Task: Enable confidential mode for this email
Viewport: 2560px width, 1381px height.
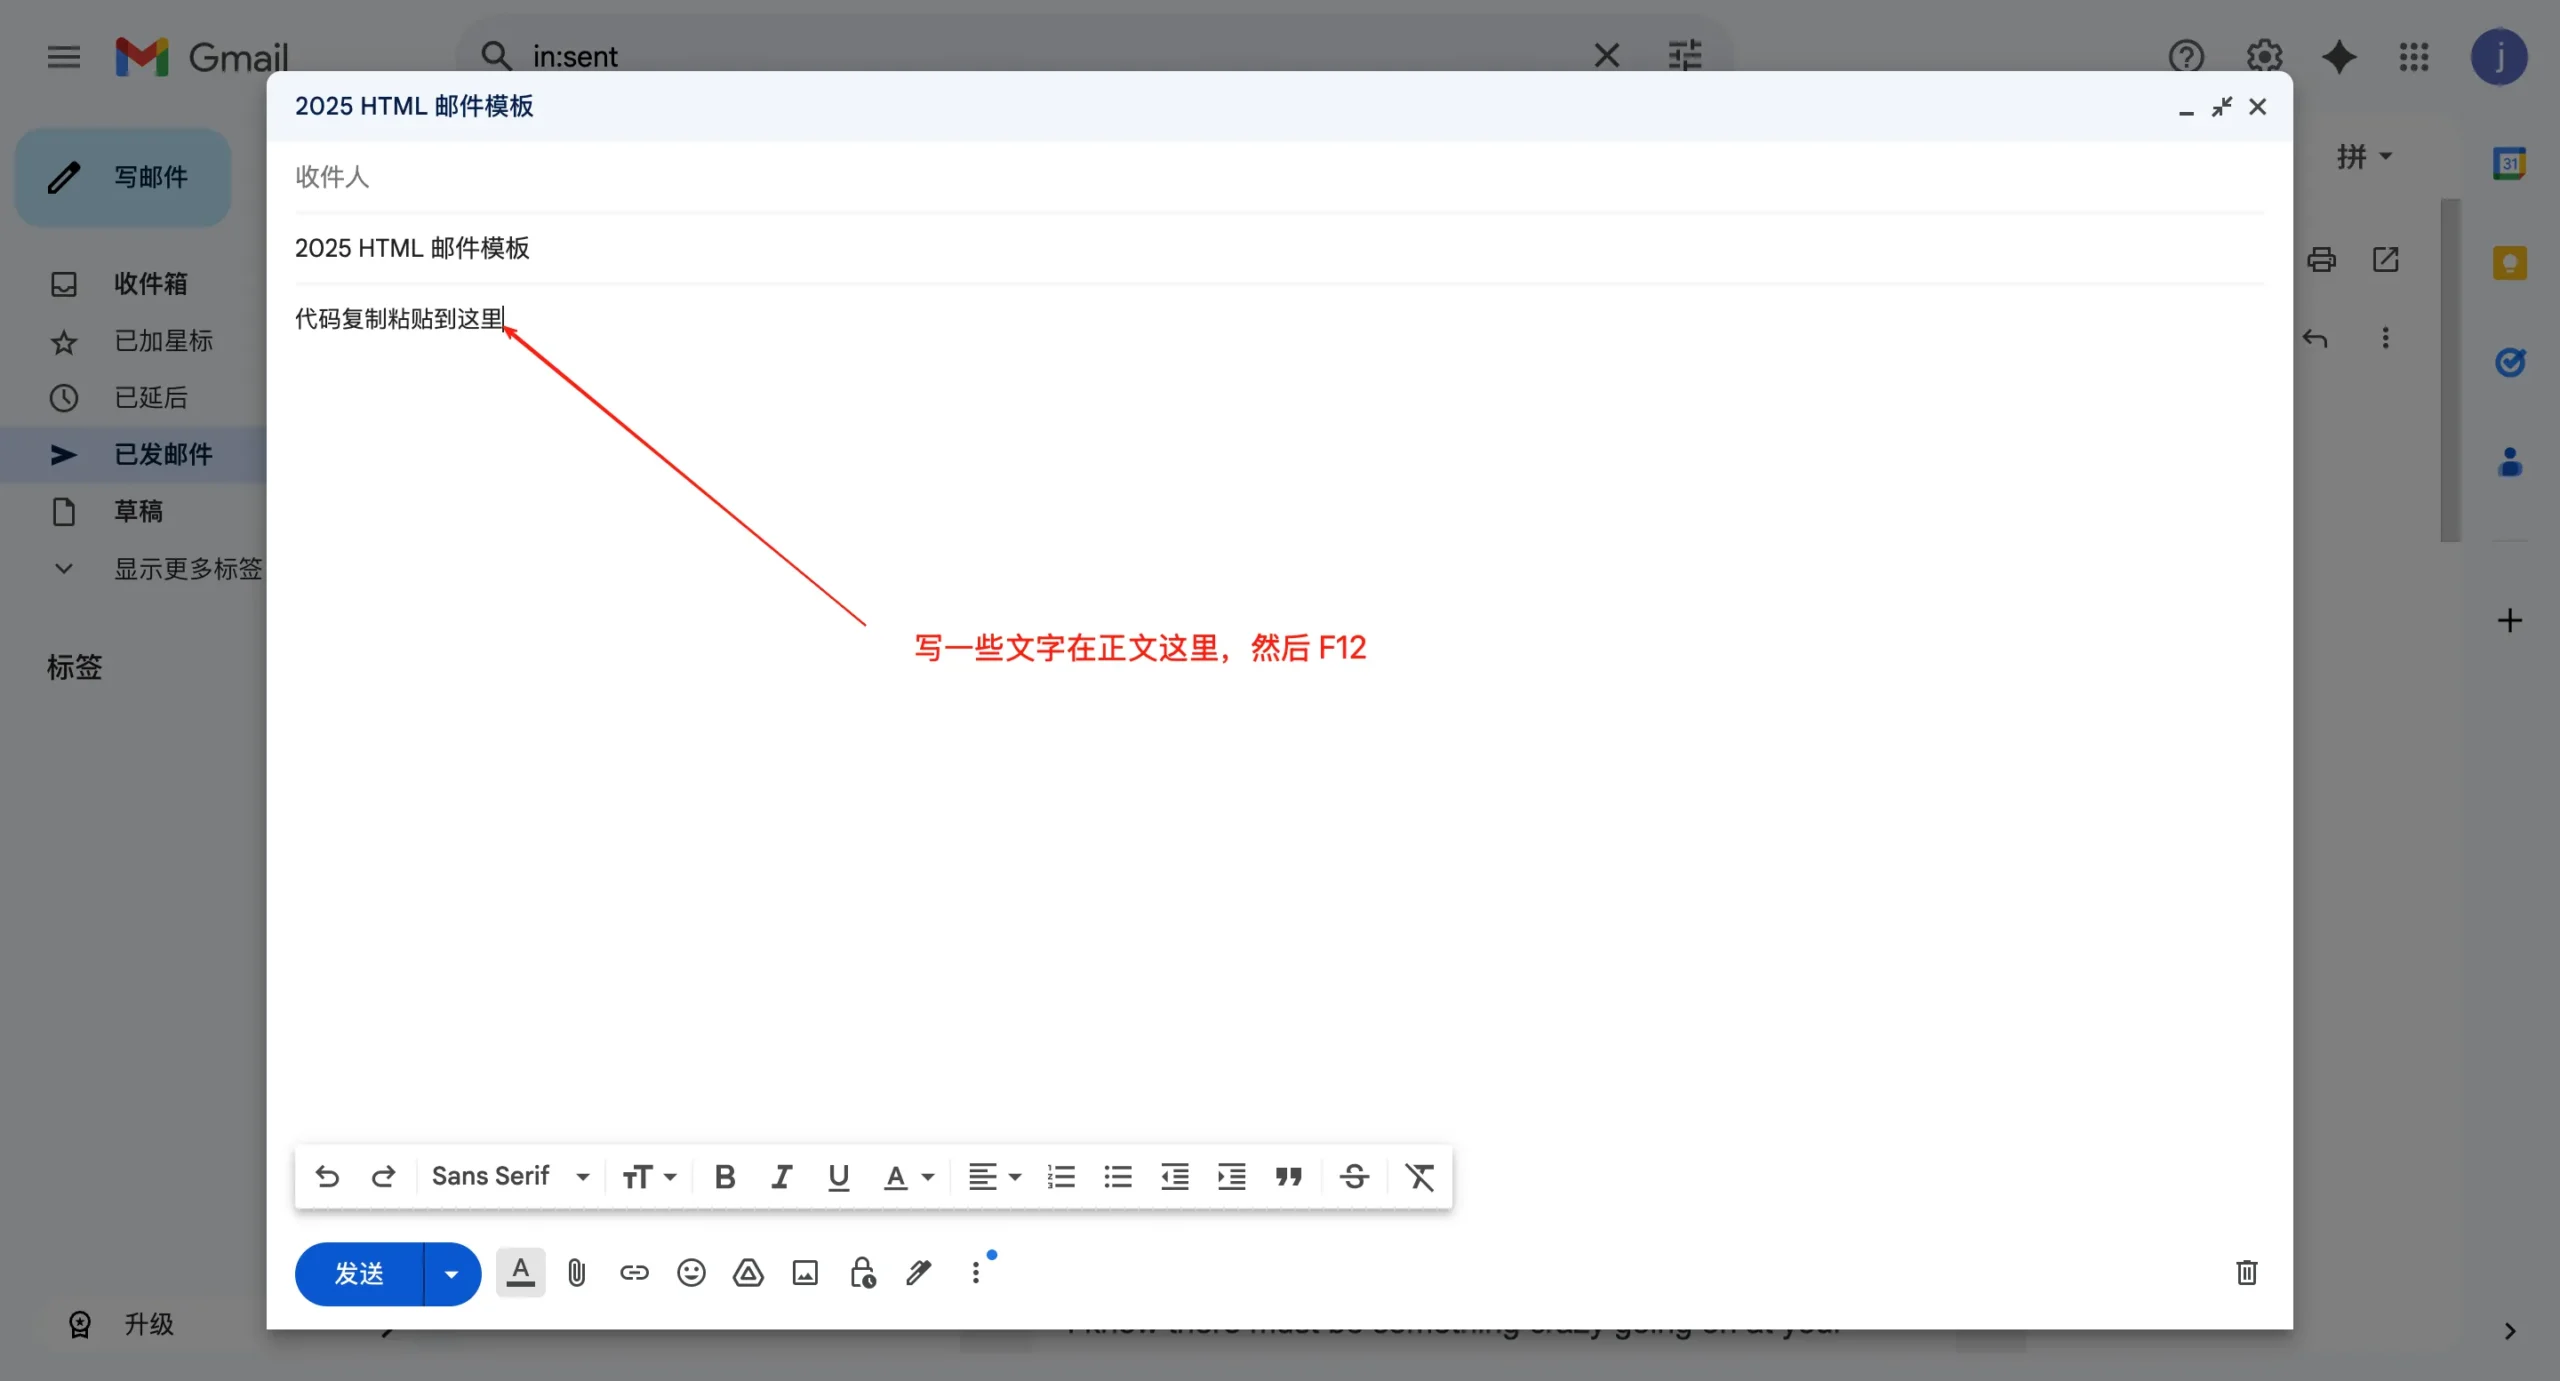Action: point(862,1272)
